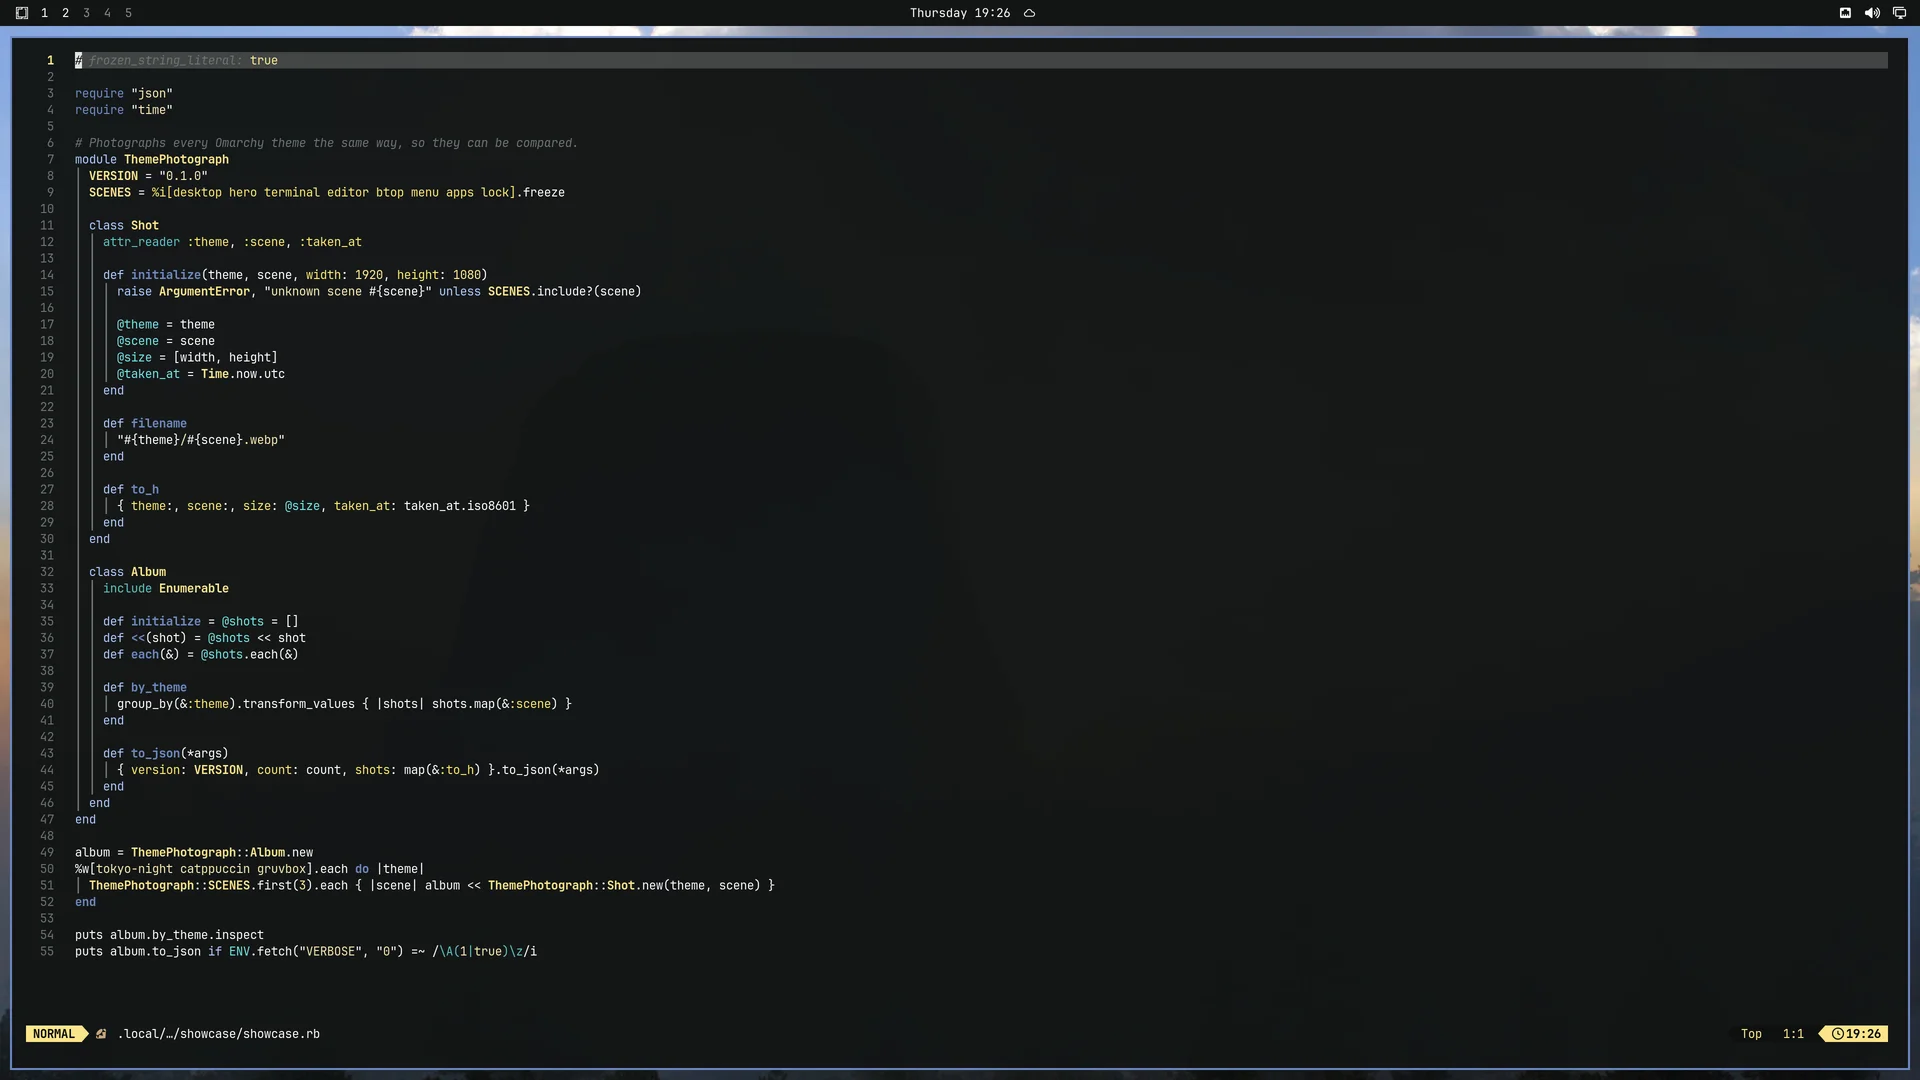
Task: Click the Top scroll position indicator
Action: pos(1751,1034)
